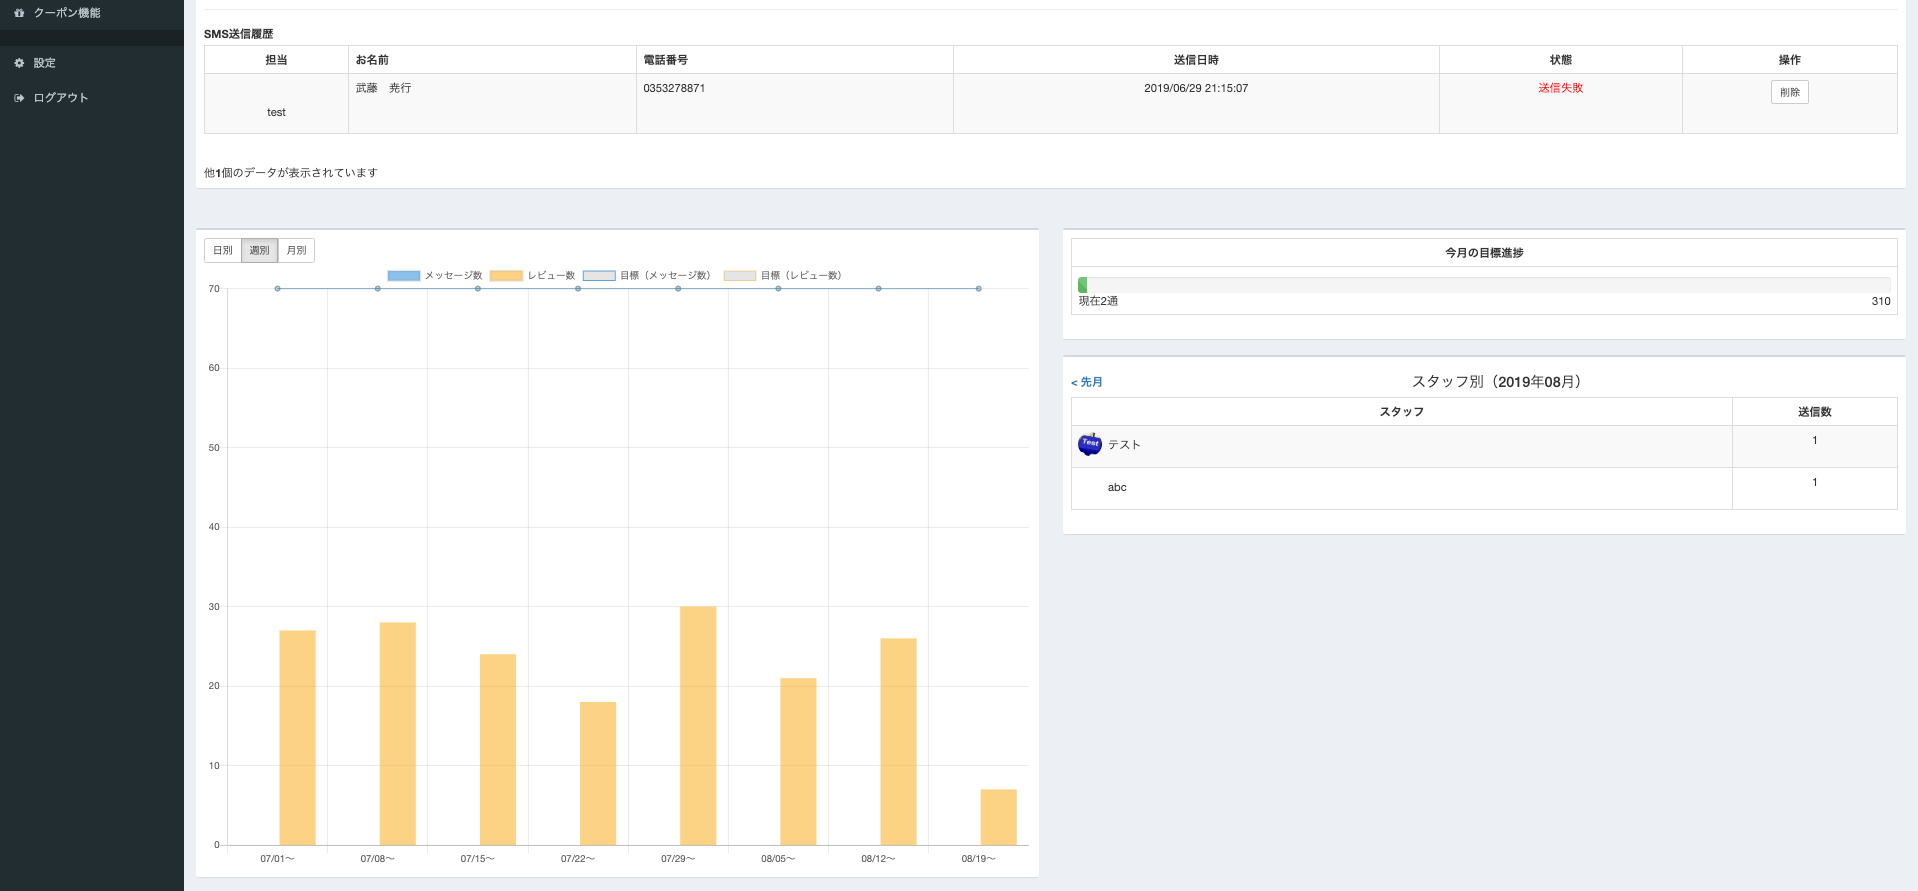Click the goal line point above 08/19

click(978, 289)
